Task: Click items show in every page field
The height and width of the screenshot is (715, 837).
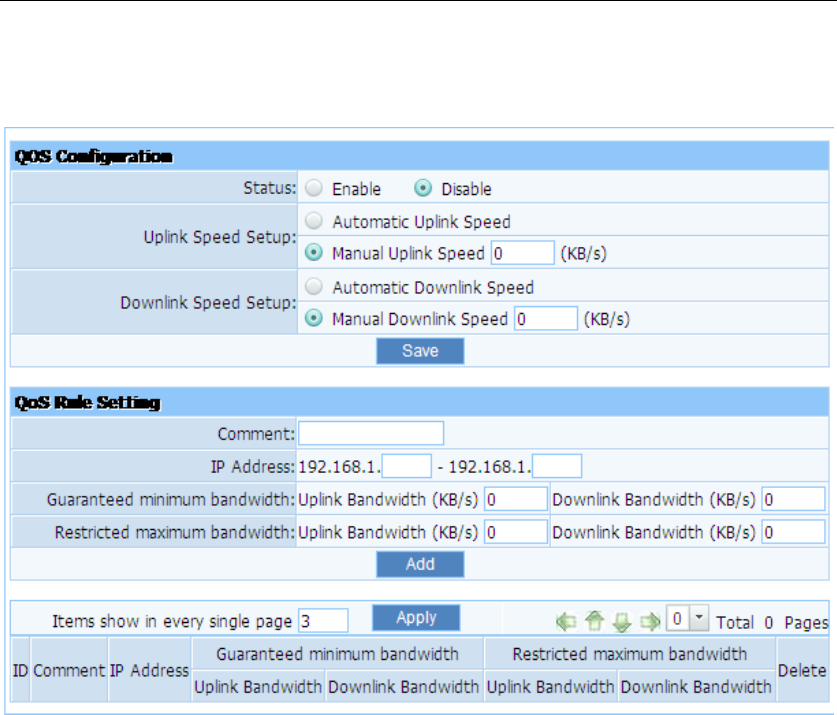Action: click(x=323, y=620)
